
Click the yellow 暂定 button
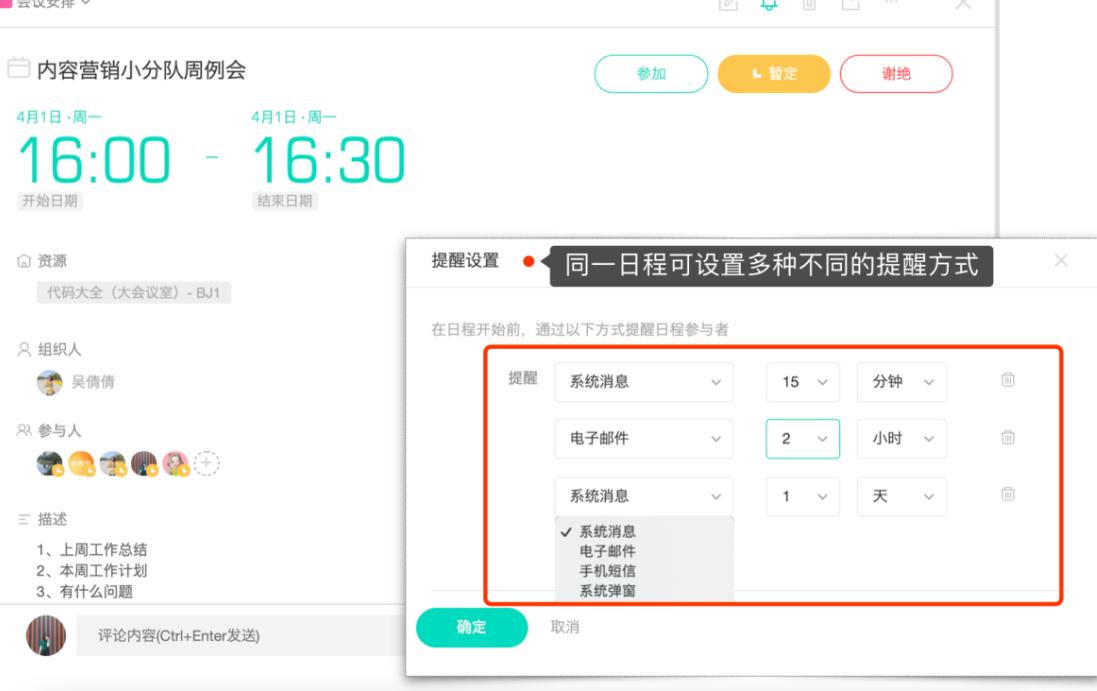[774, 73]
